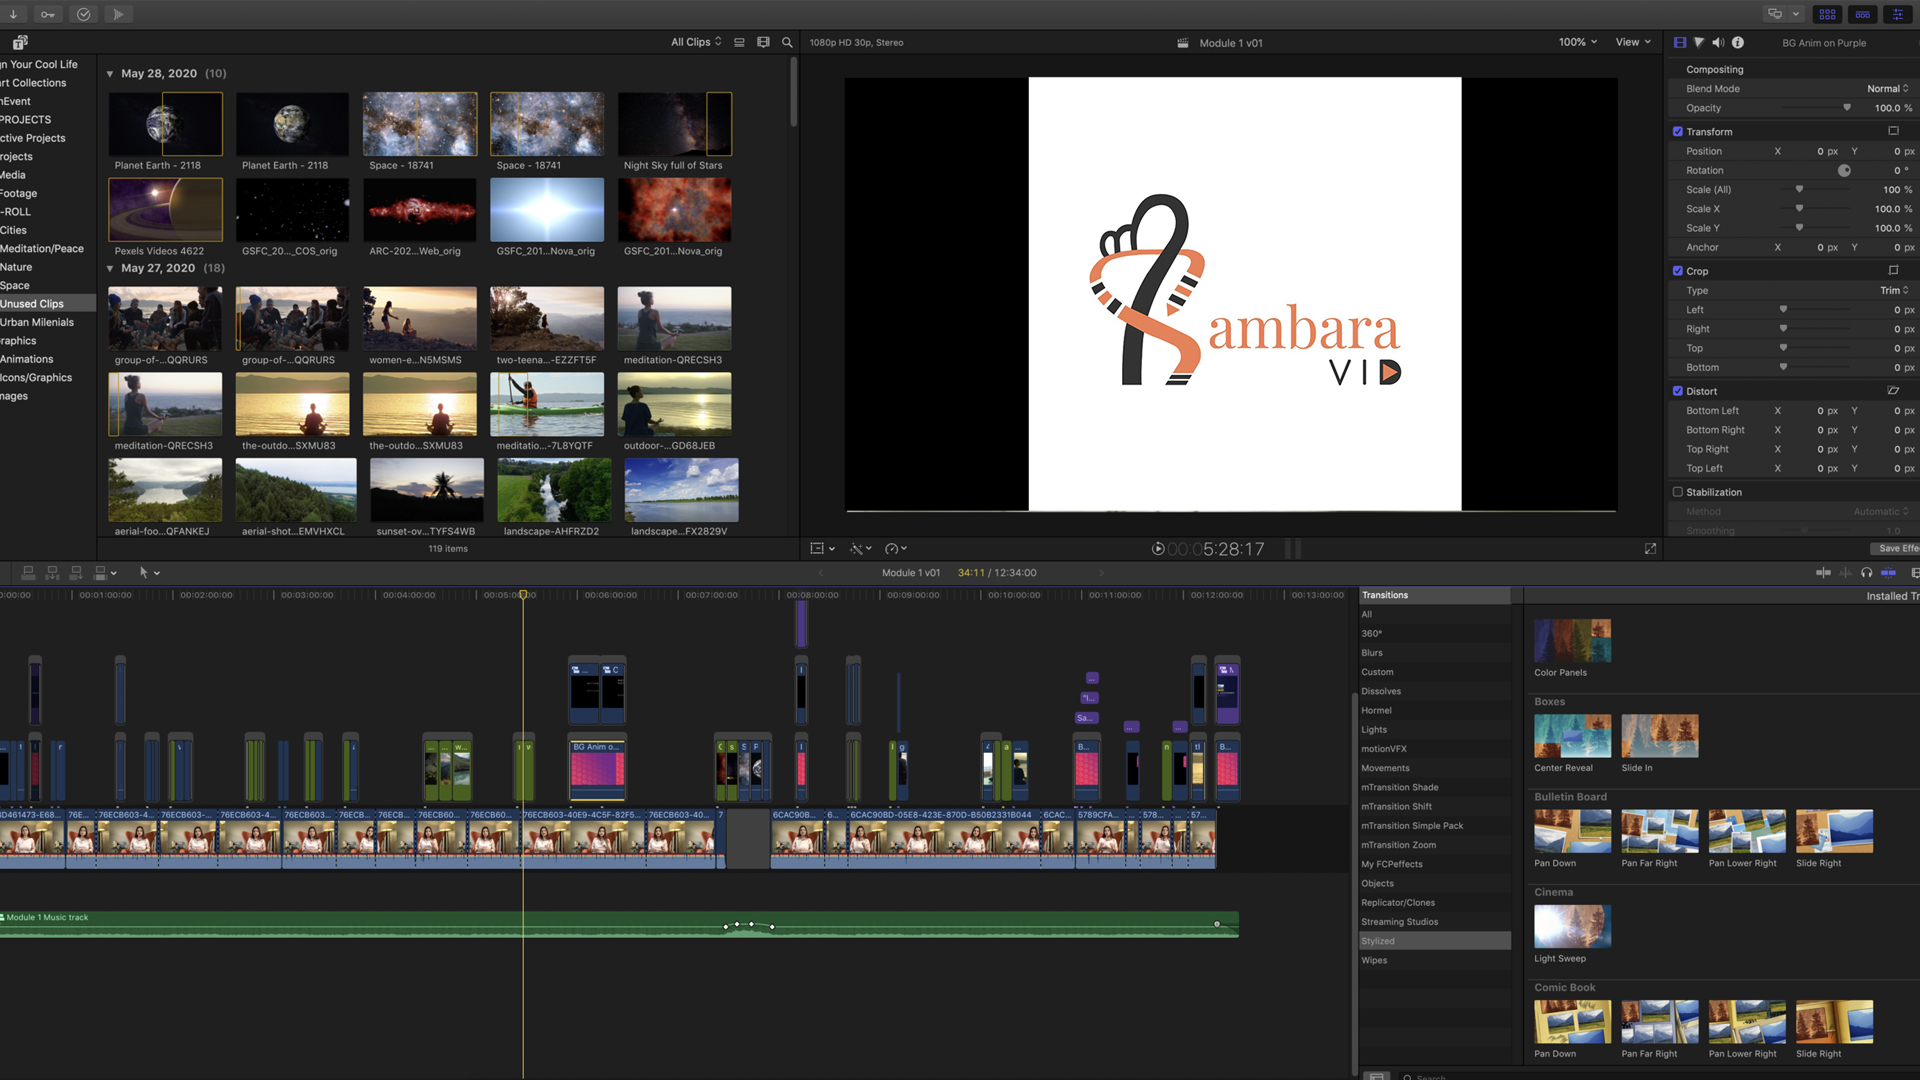Reset Transform section icon
1920x1080 pixels.
(1893, 131)
